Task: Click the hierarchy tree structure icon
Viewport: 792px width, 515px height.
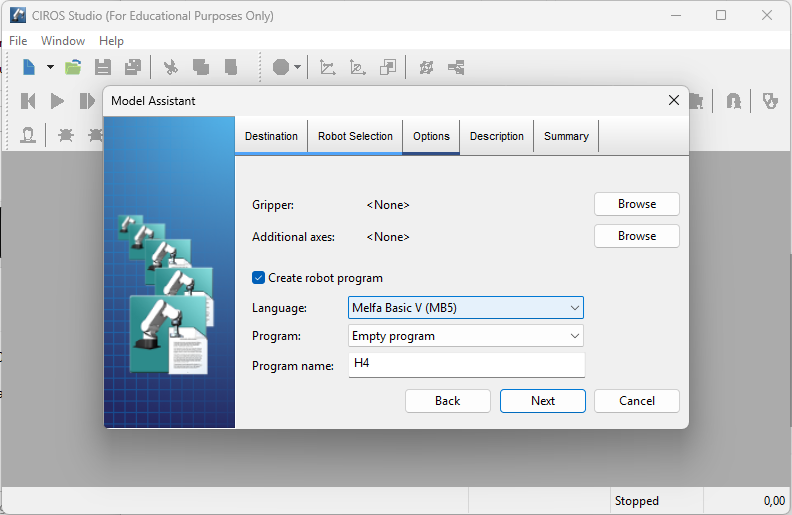Action: tap(456, 67)
